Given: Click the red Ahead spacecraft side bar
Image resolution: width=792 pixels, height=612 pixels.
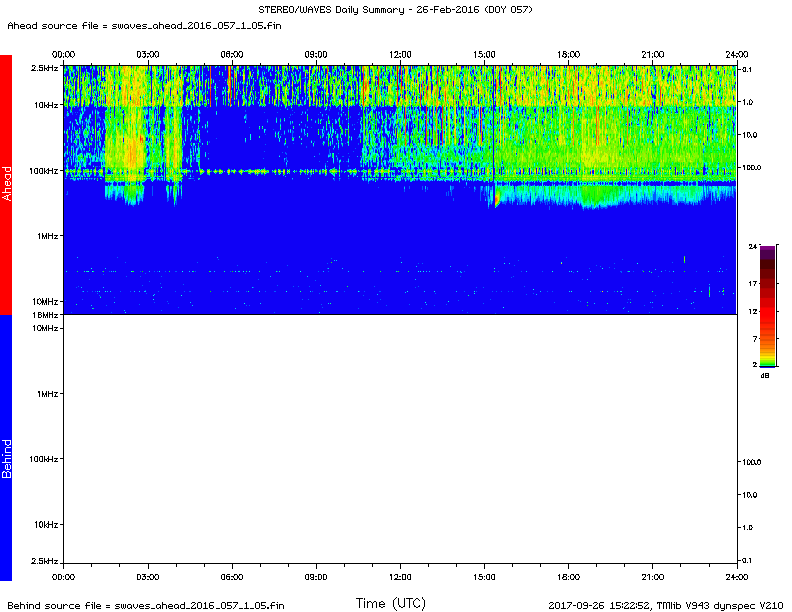Looking at the screenshot, I should [6, 185].
